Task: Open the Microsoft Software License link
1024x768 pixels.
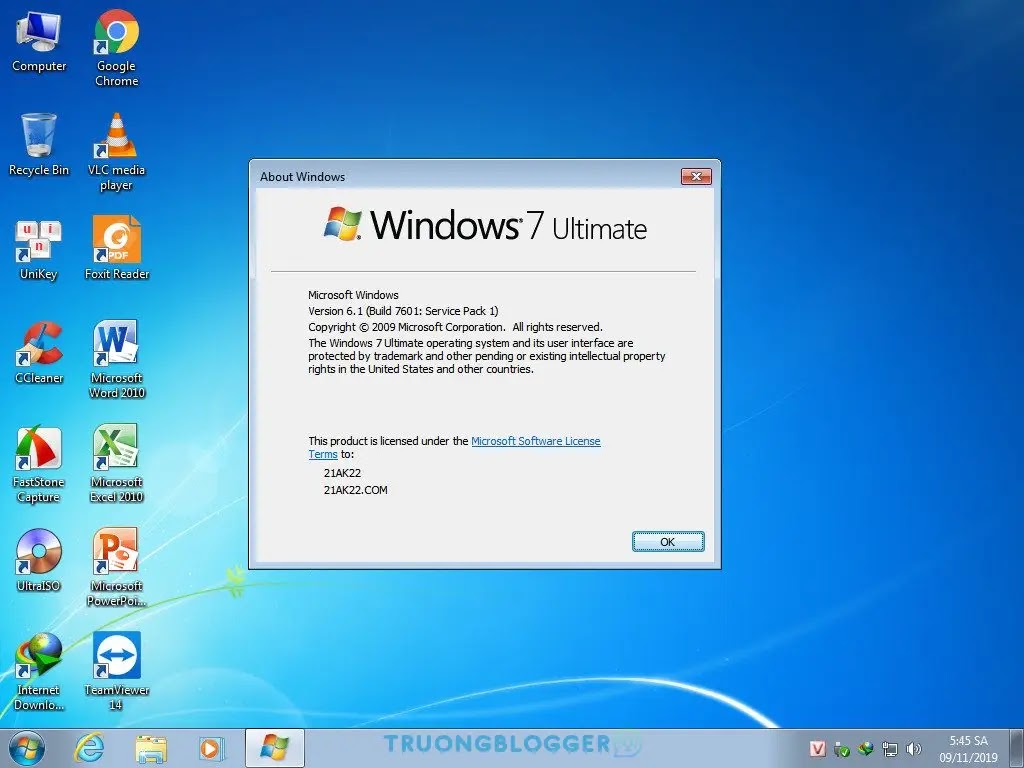Action: click(536, 441)
